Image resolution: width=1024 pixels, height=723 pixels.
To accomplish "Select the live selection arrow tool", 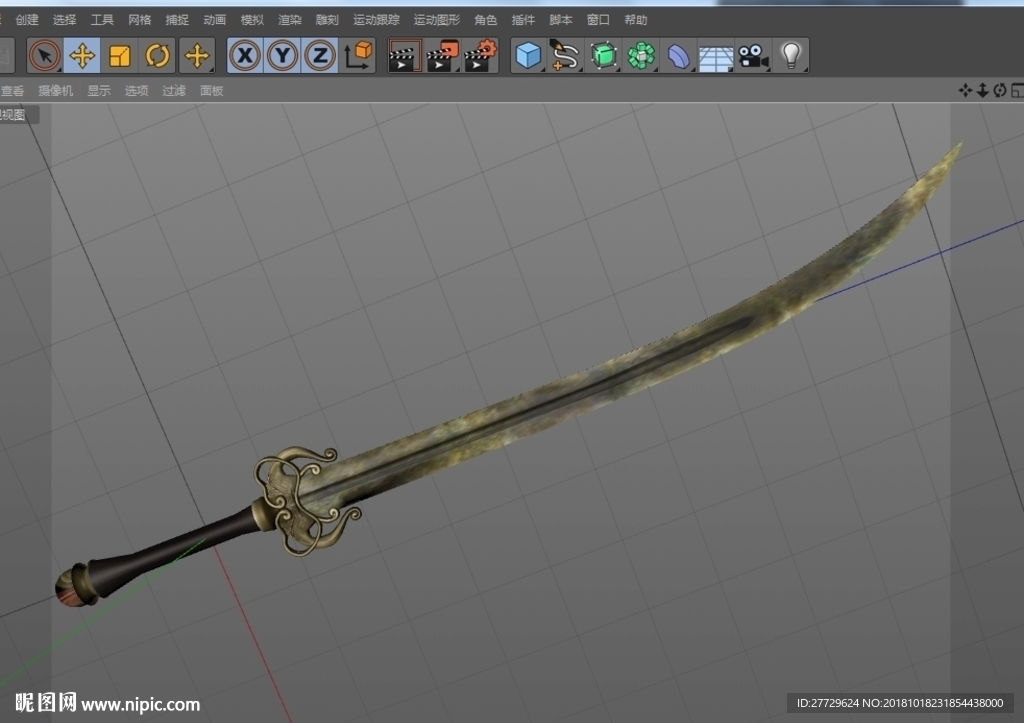I will click(x=44, y=56).
